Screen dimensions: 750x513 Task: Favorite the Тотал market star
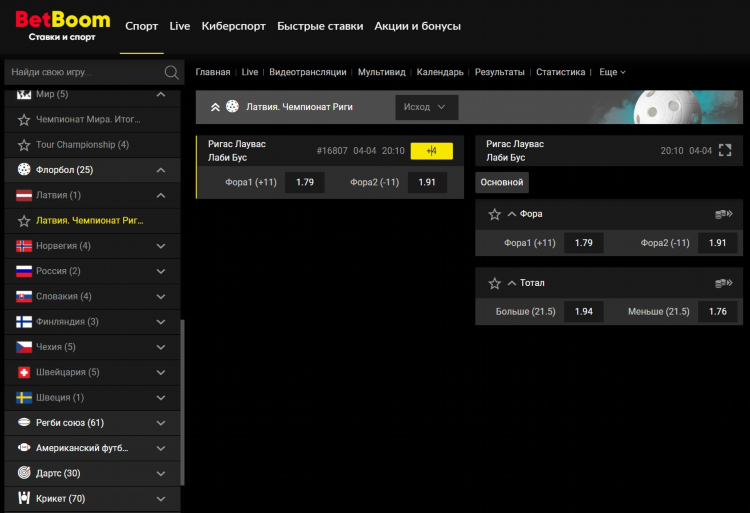(x=495, y=284)
